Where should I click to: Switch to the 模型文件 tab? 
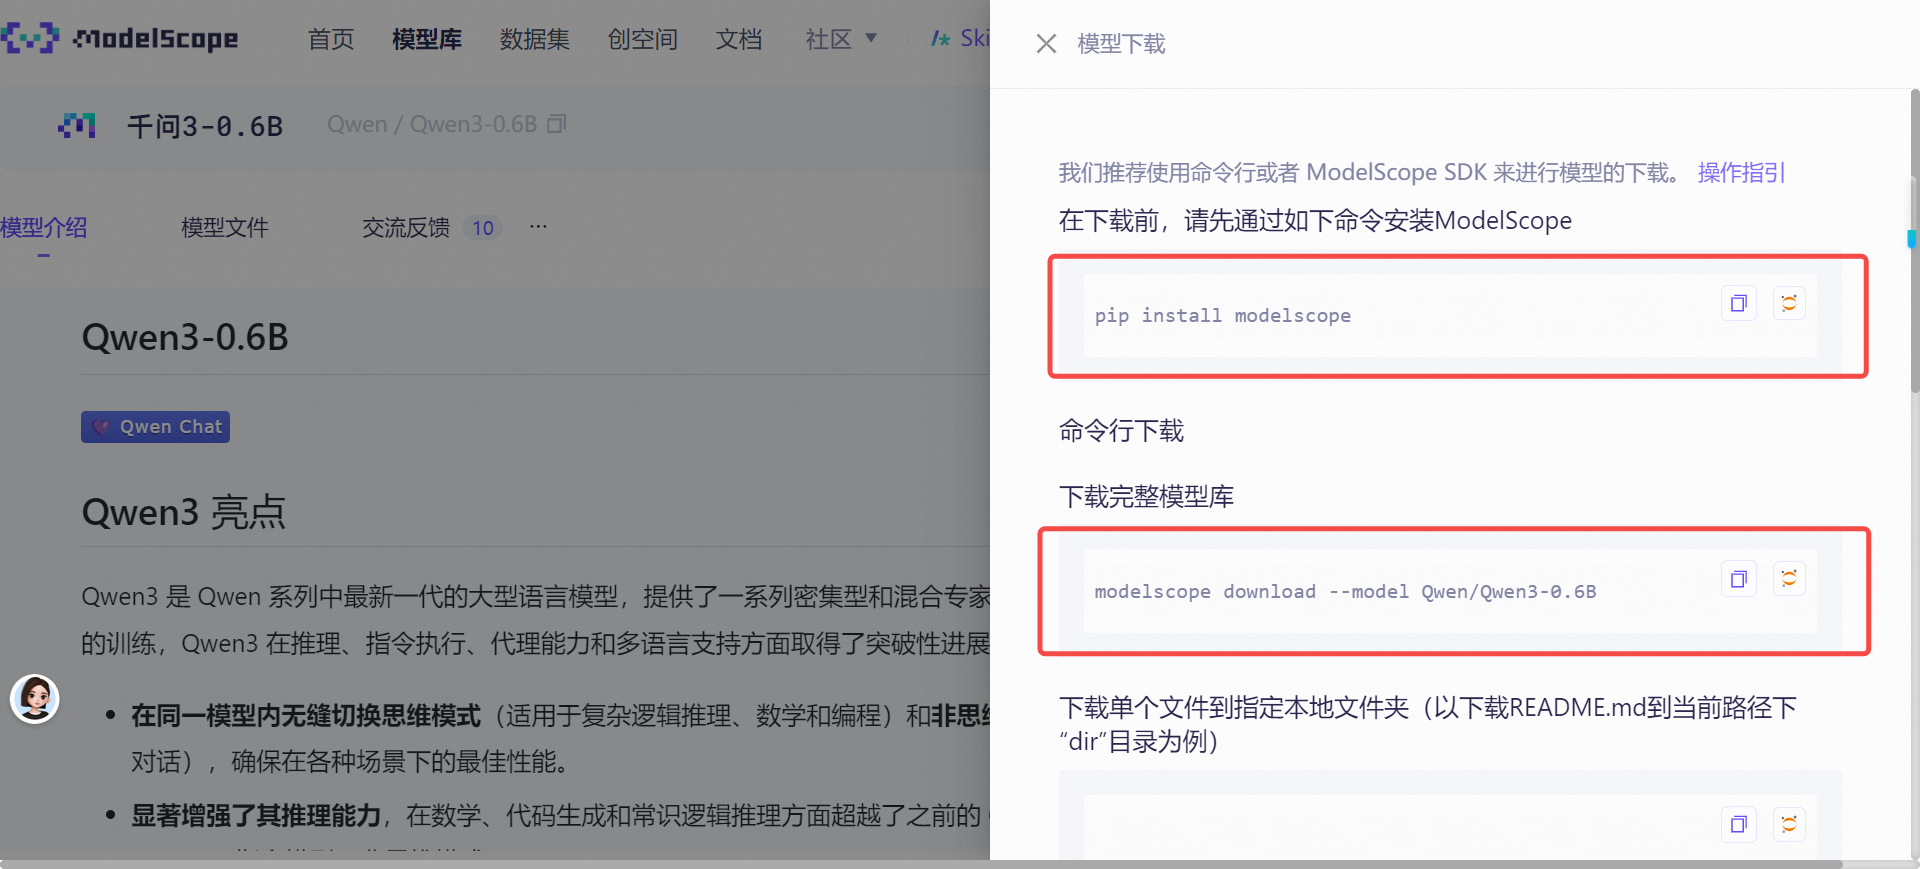(x=225, y=228)
